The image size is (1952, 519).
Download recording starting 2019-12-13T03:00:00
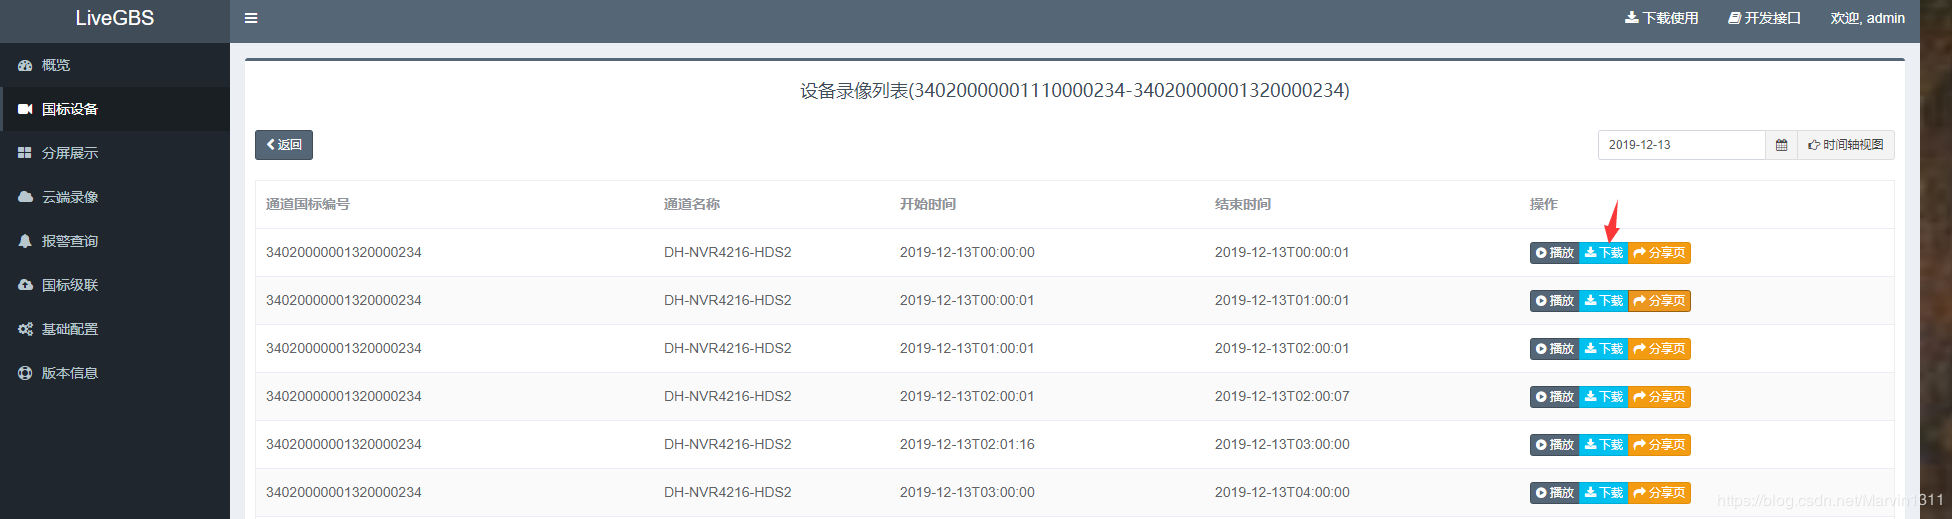[1604, 493]
